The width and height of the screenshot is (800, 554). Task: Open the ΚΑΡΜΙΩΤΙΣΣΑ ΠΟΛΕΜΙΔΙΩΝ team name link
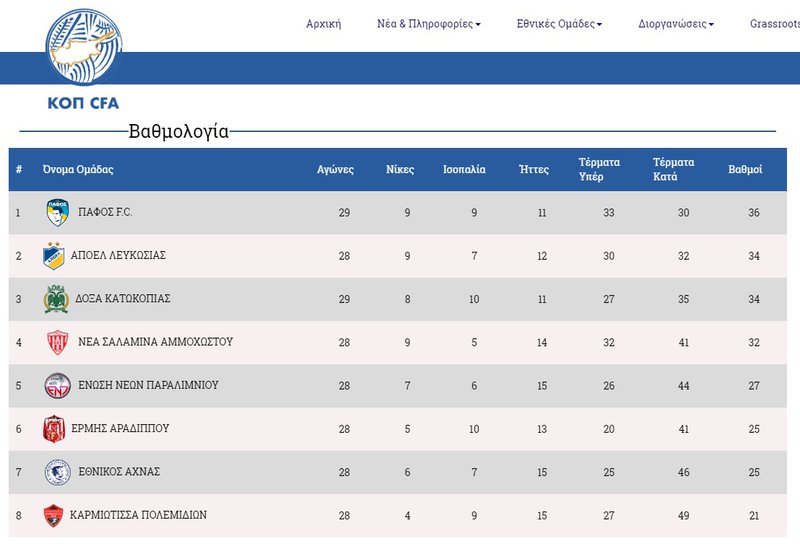138,515
